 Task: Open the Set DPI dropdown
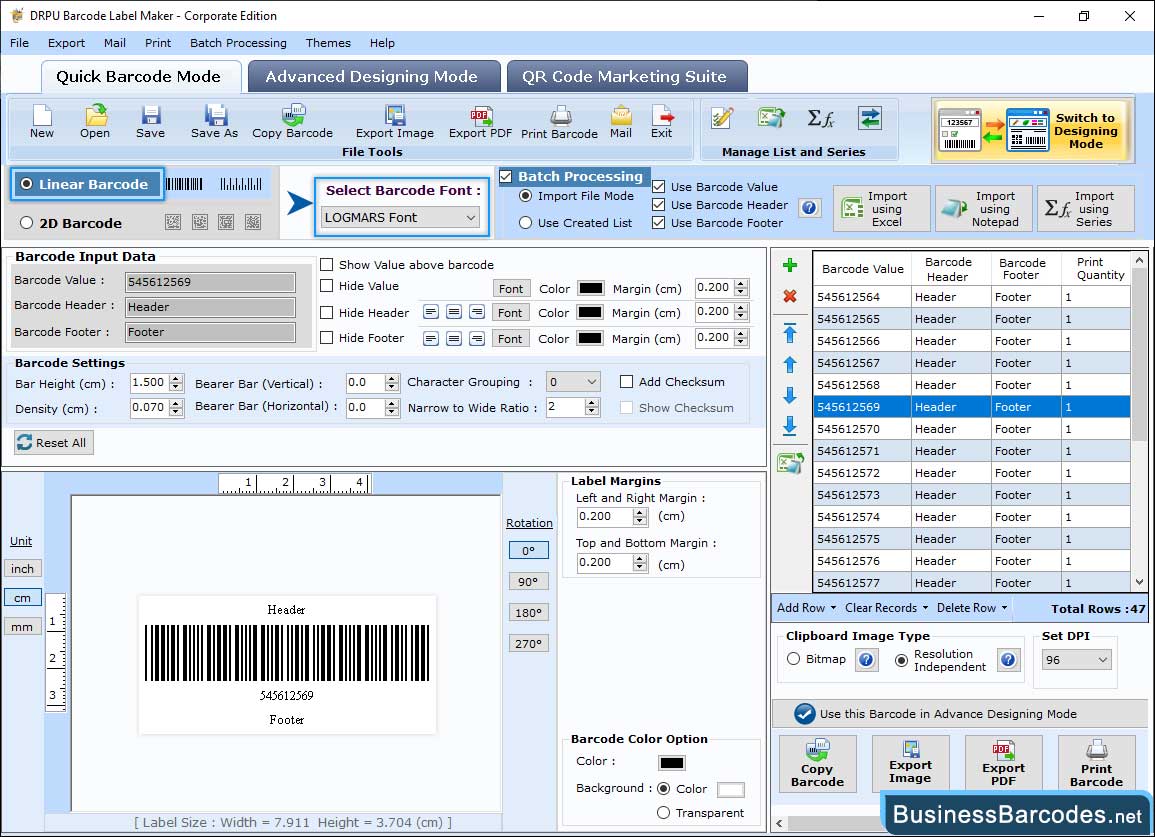1076,660
